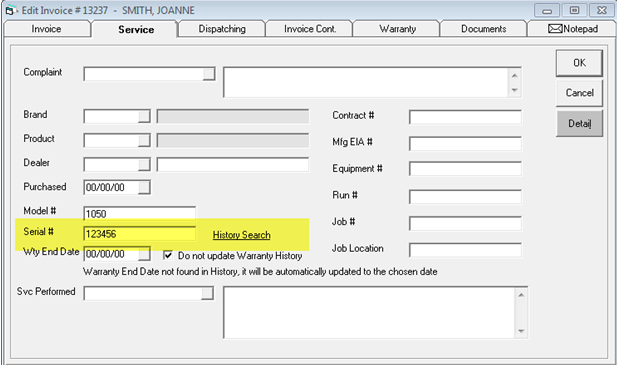Screen dimensions: 617x365
Task: Minimize the Edit Invoice window
Action: point(547,11)
